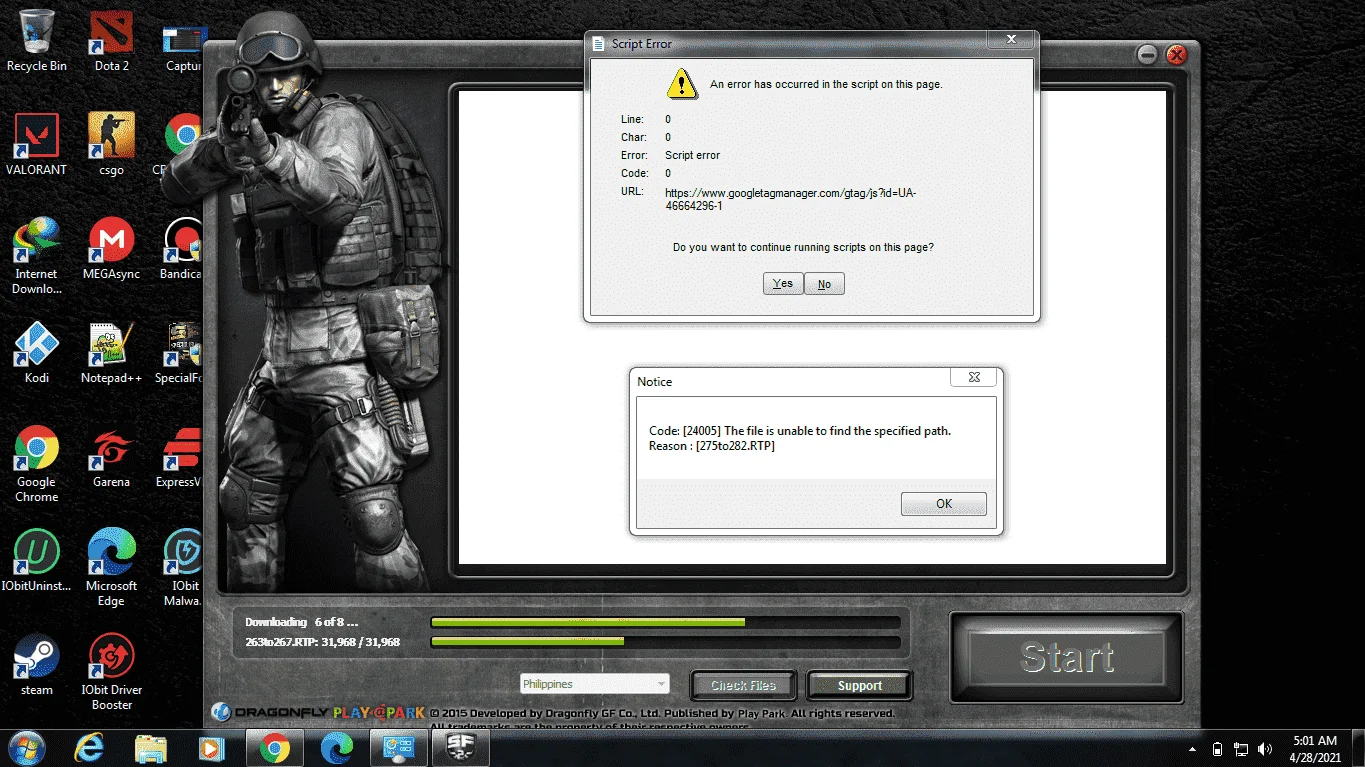
Task: Open the Google Chrome desktop shortcut
Action: tap(37, 464)
